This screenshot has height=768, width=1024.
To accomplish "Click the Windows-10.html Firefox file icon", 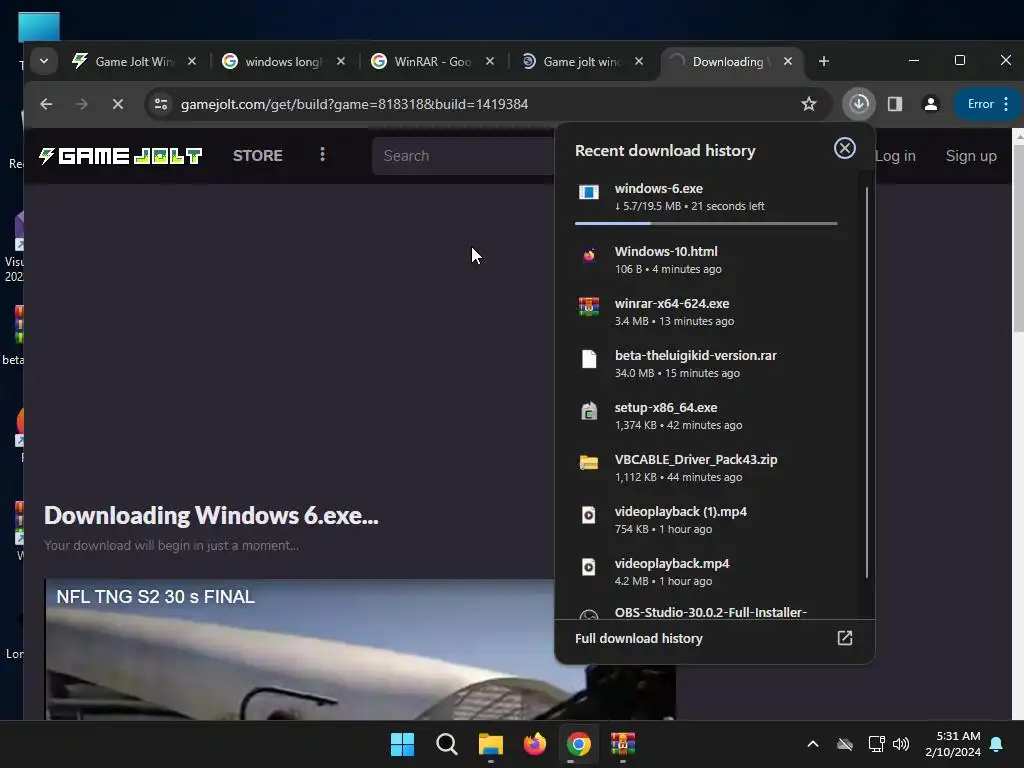I will (x=588, y=255).
